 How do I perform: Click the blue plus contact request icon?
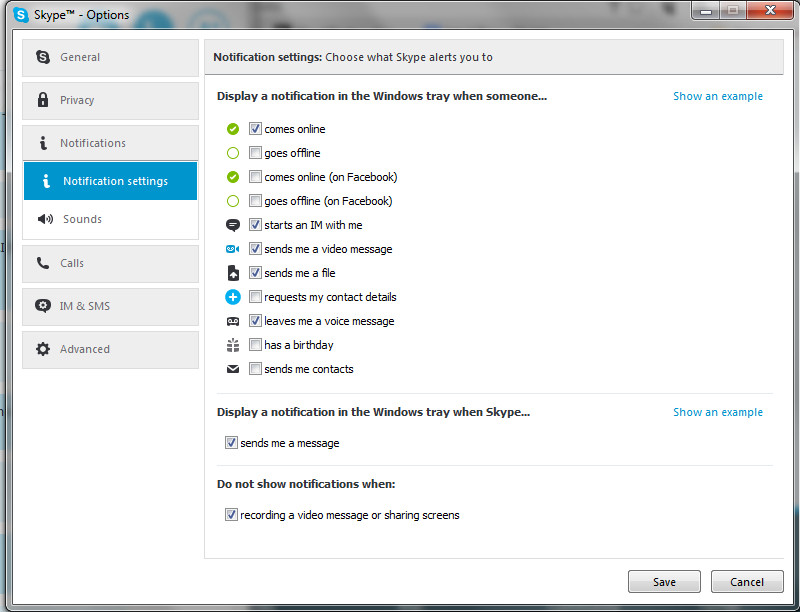coord(233,297)
